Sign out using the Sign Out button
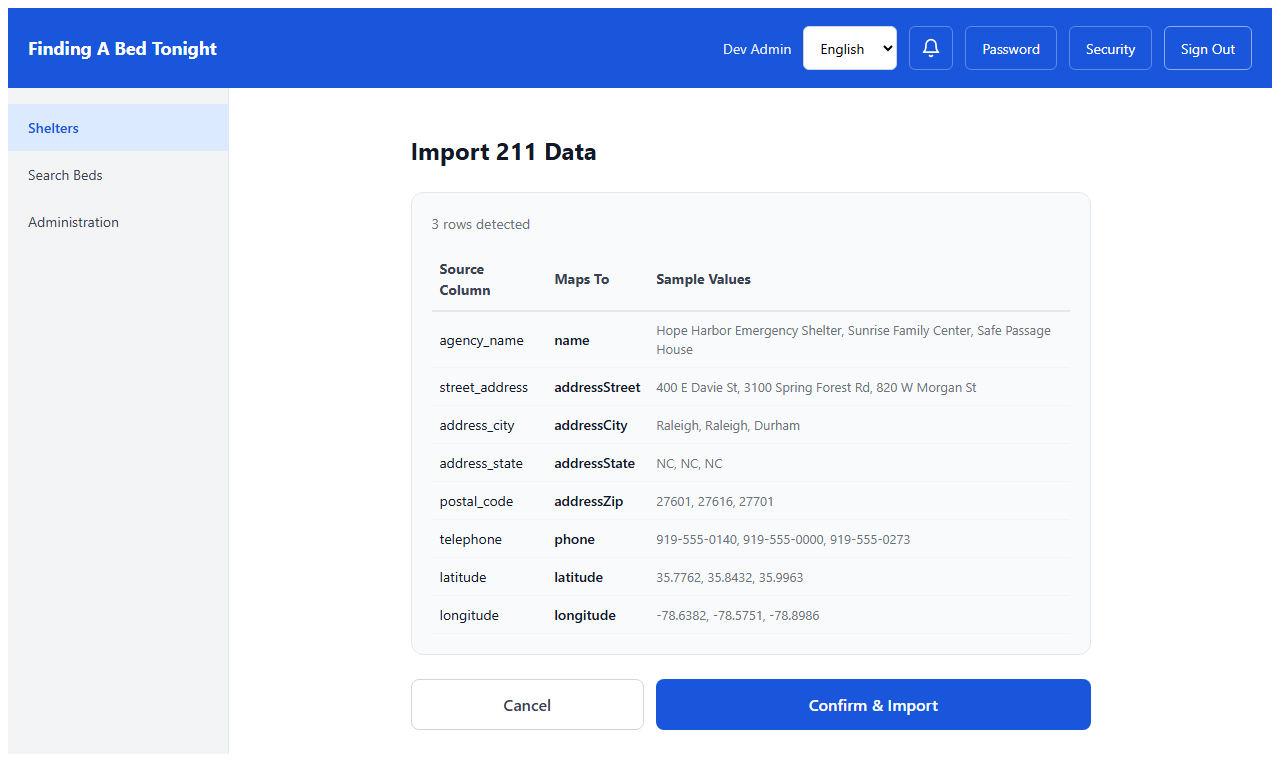Screen dimensions: 1280x762 click(x=1207, y=48)
